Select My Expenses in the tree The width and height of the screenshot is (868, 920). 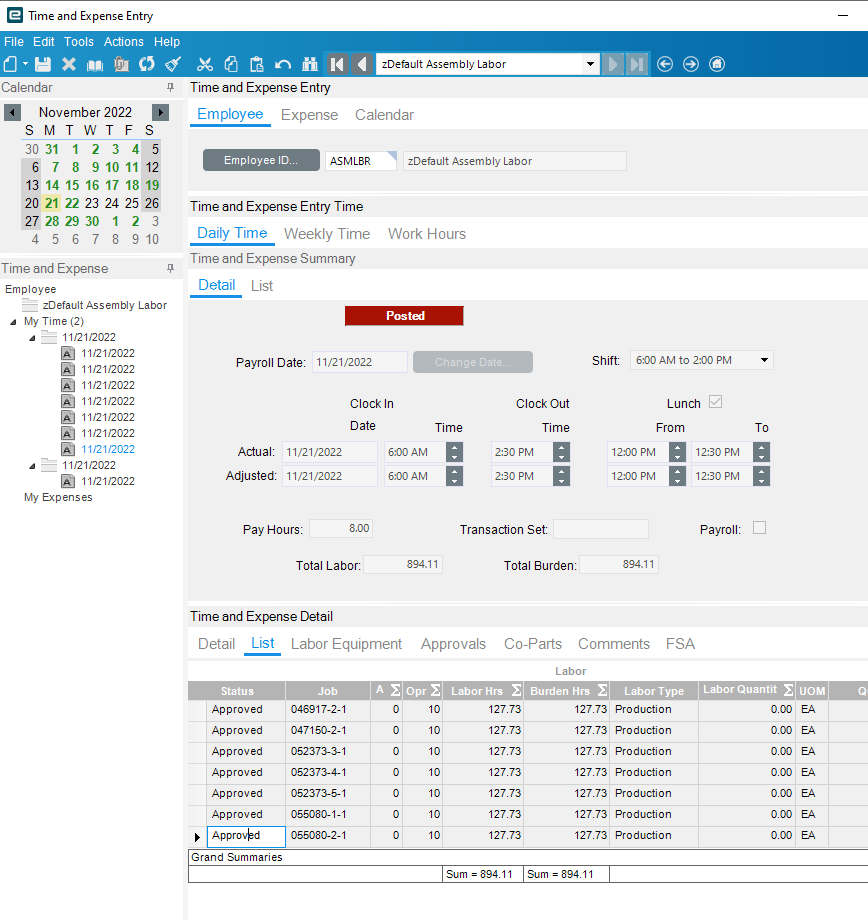58,497
